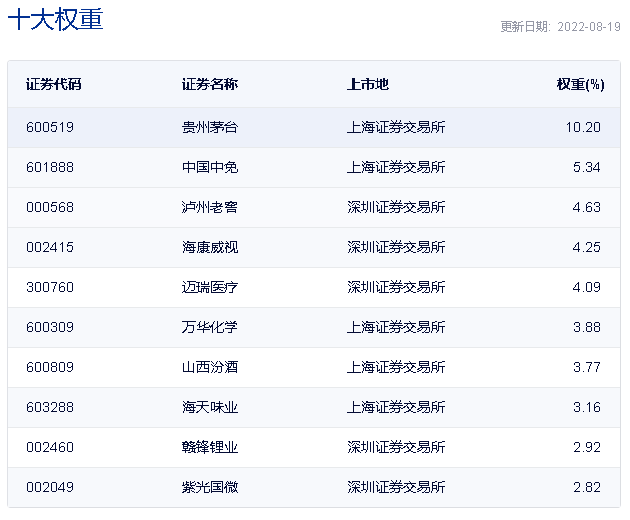Select stock name 赣锋锂业

tap(210, 447)
